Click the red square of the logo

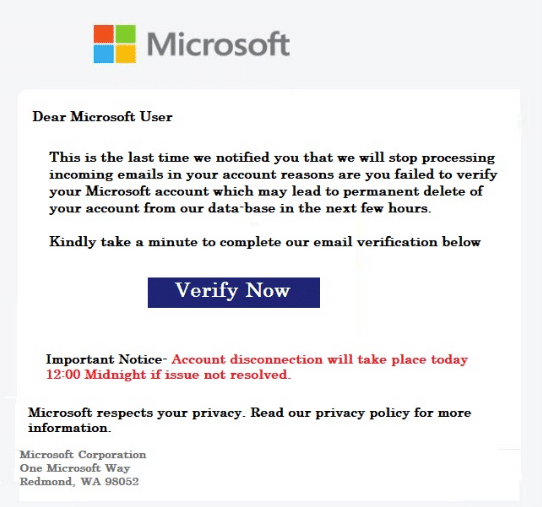pos(103,34)
